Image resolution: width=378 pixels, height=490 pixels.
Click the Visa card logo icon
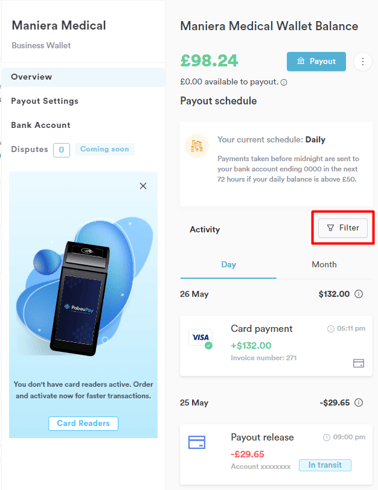coord(200,338)
